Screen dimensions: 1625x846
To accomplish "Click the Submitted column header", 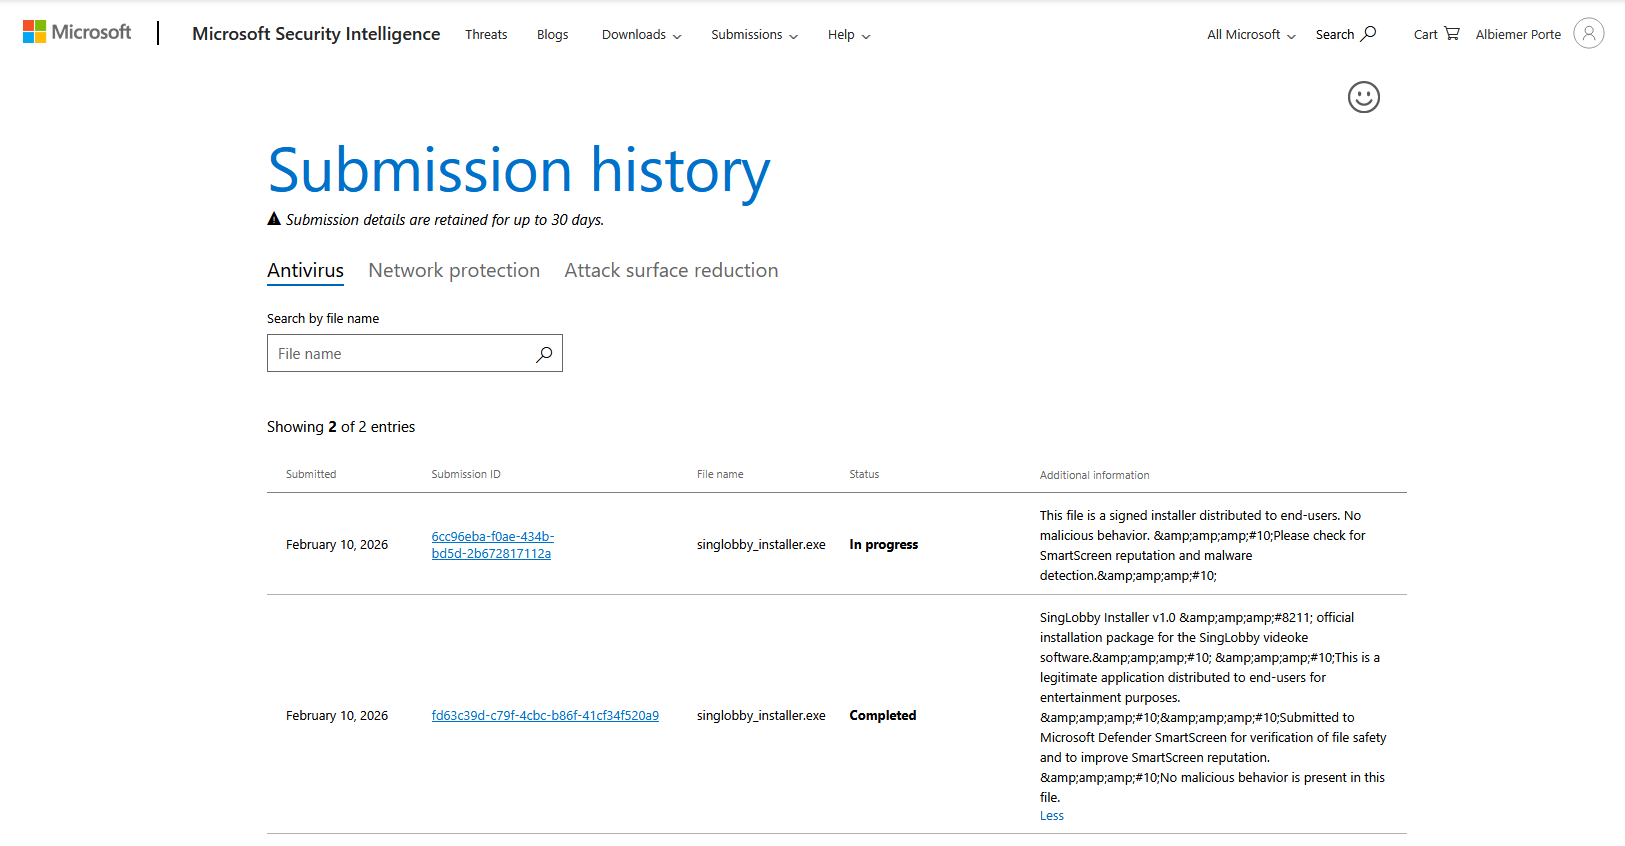I will click(311, 475).
